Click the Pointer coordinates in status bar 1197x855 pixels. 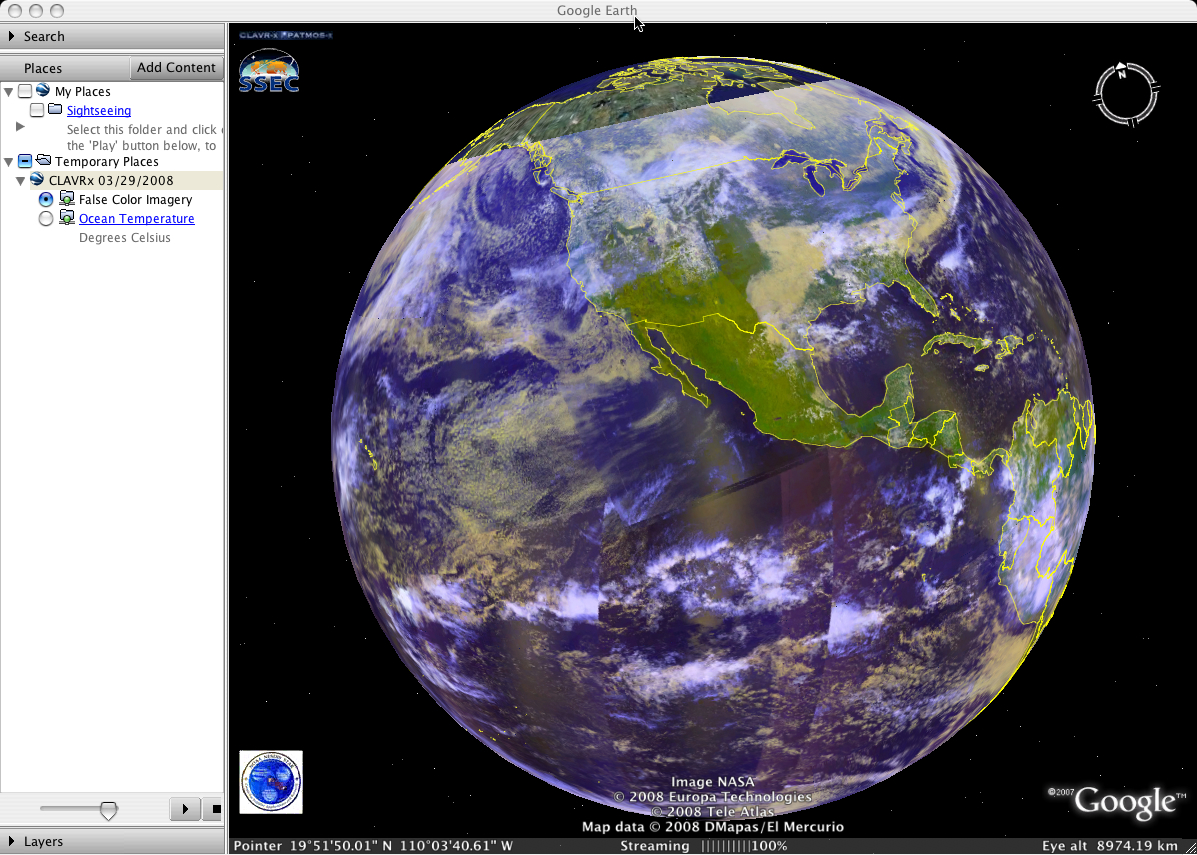[x=373, y=846]
